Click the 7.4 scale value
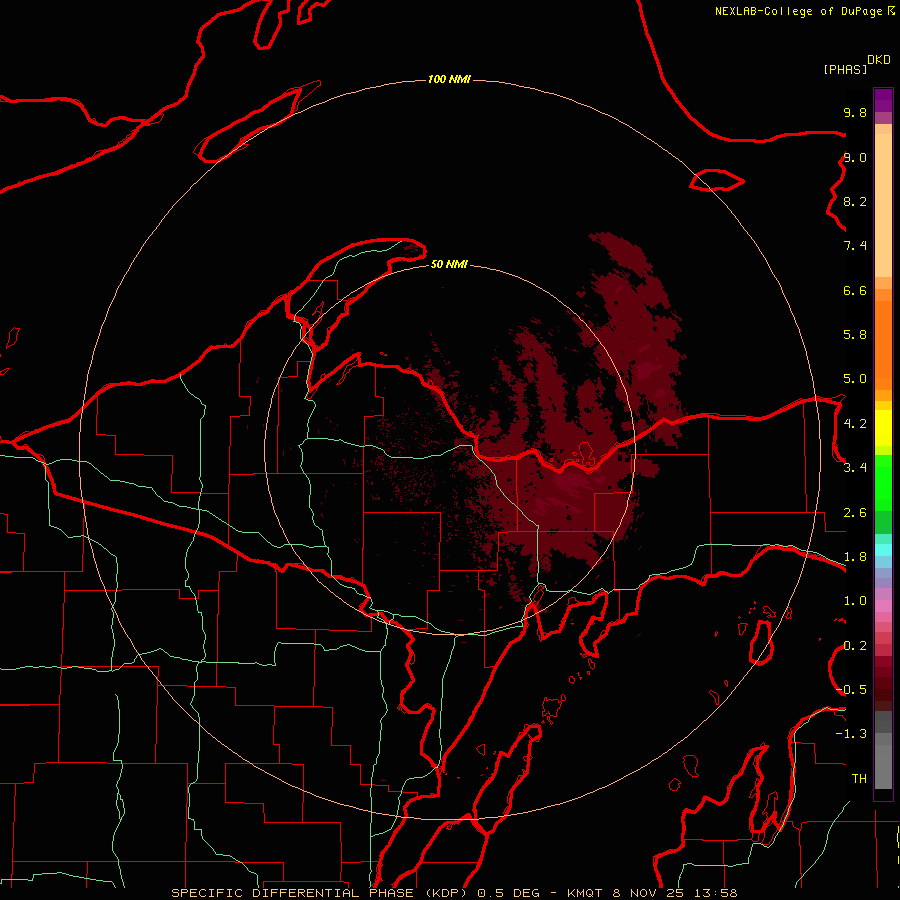 coord(855,246)
